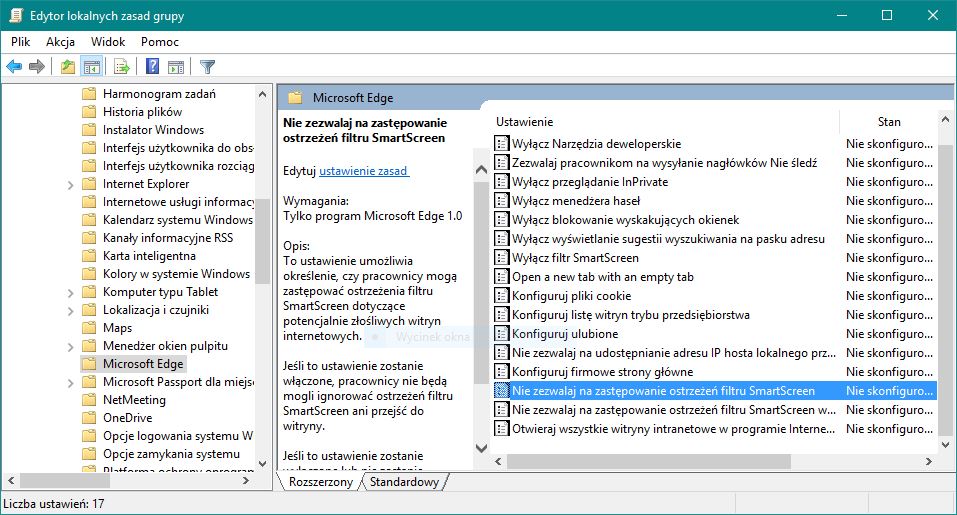Select Harmonogram zadań tree item
Image resolution: width=957 pixels, height=515 pixels.
pyautogui.click(x=159, y=93)
